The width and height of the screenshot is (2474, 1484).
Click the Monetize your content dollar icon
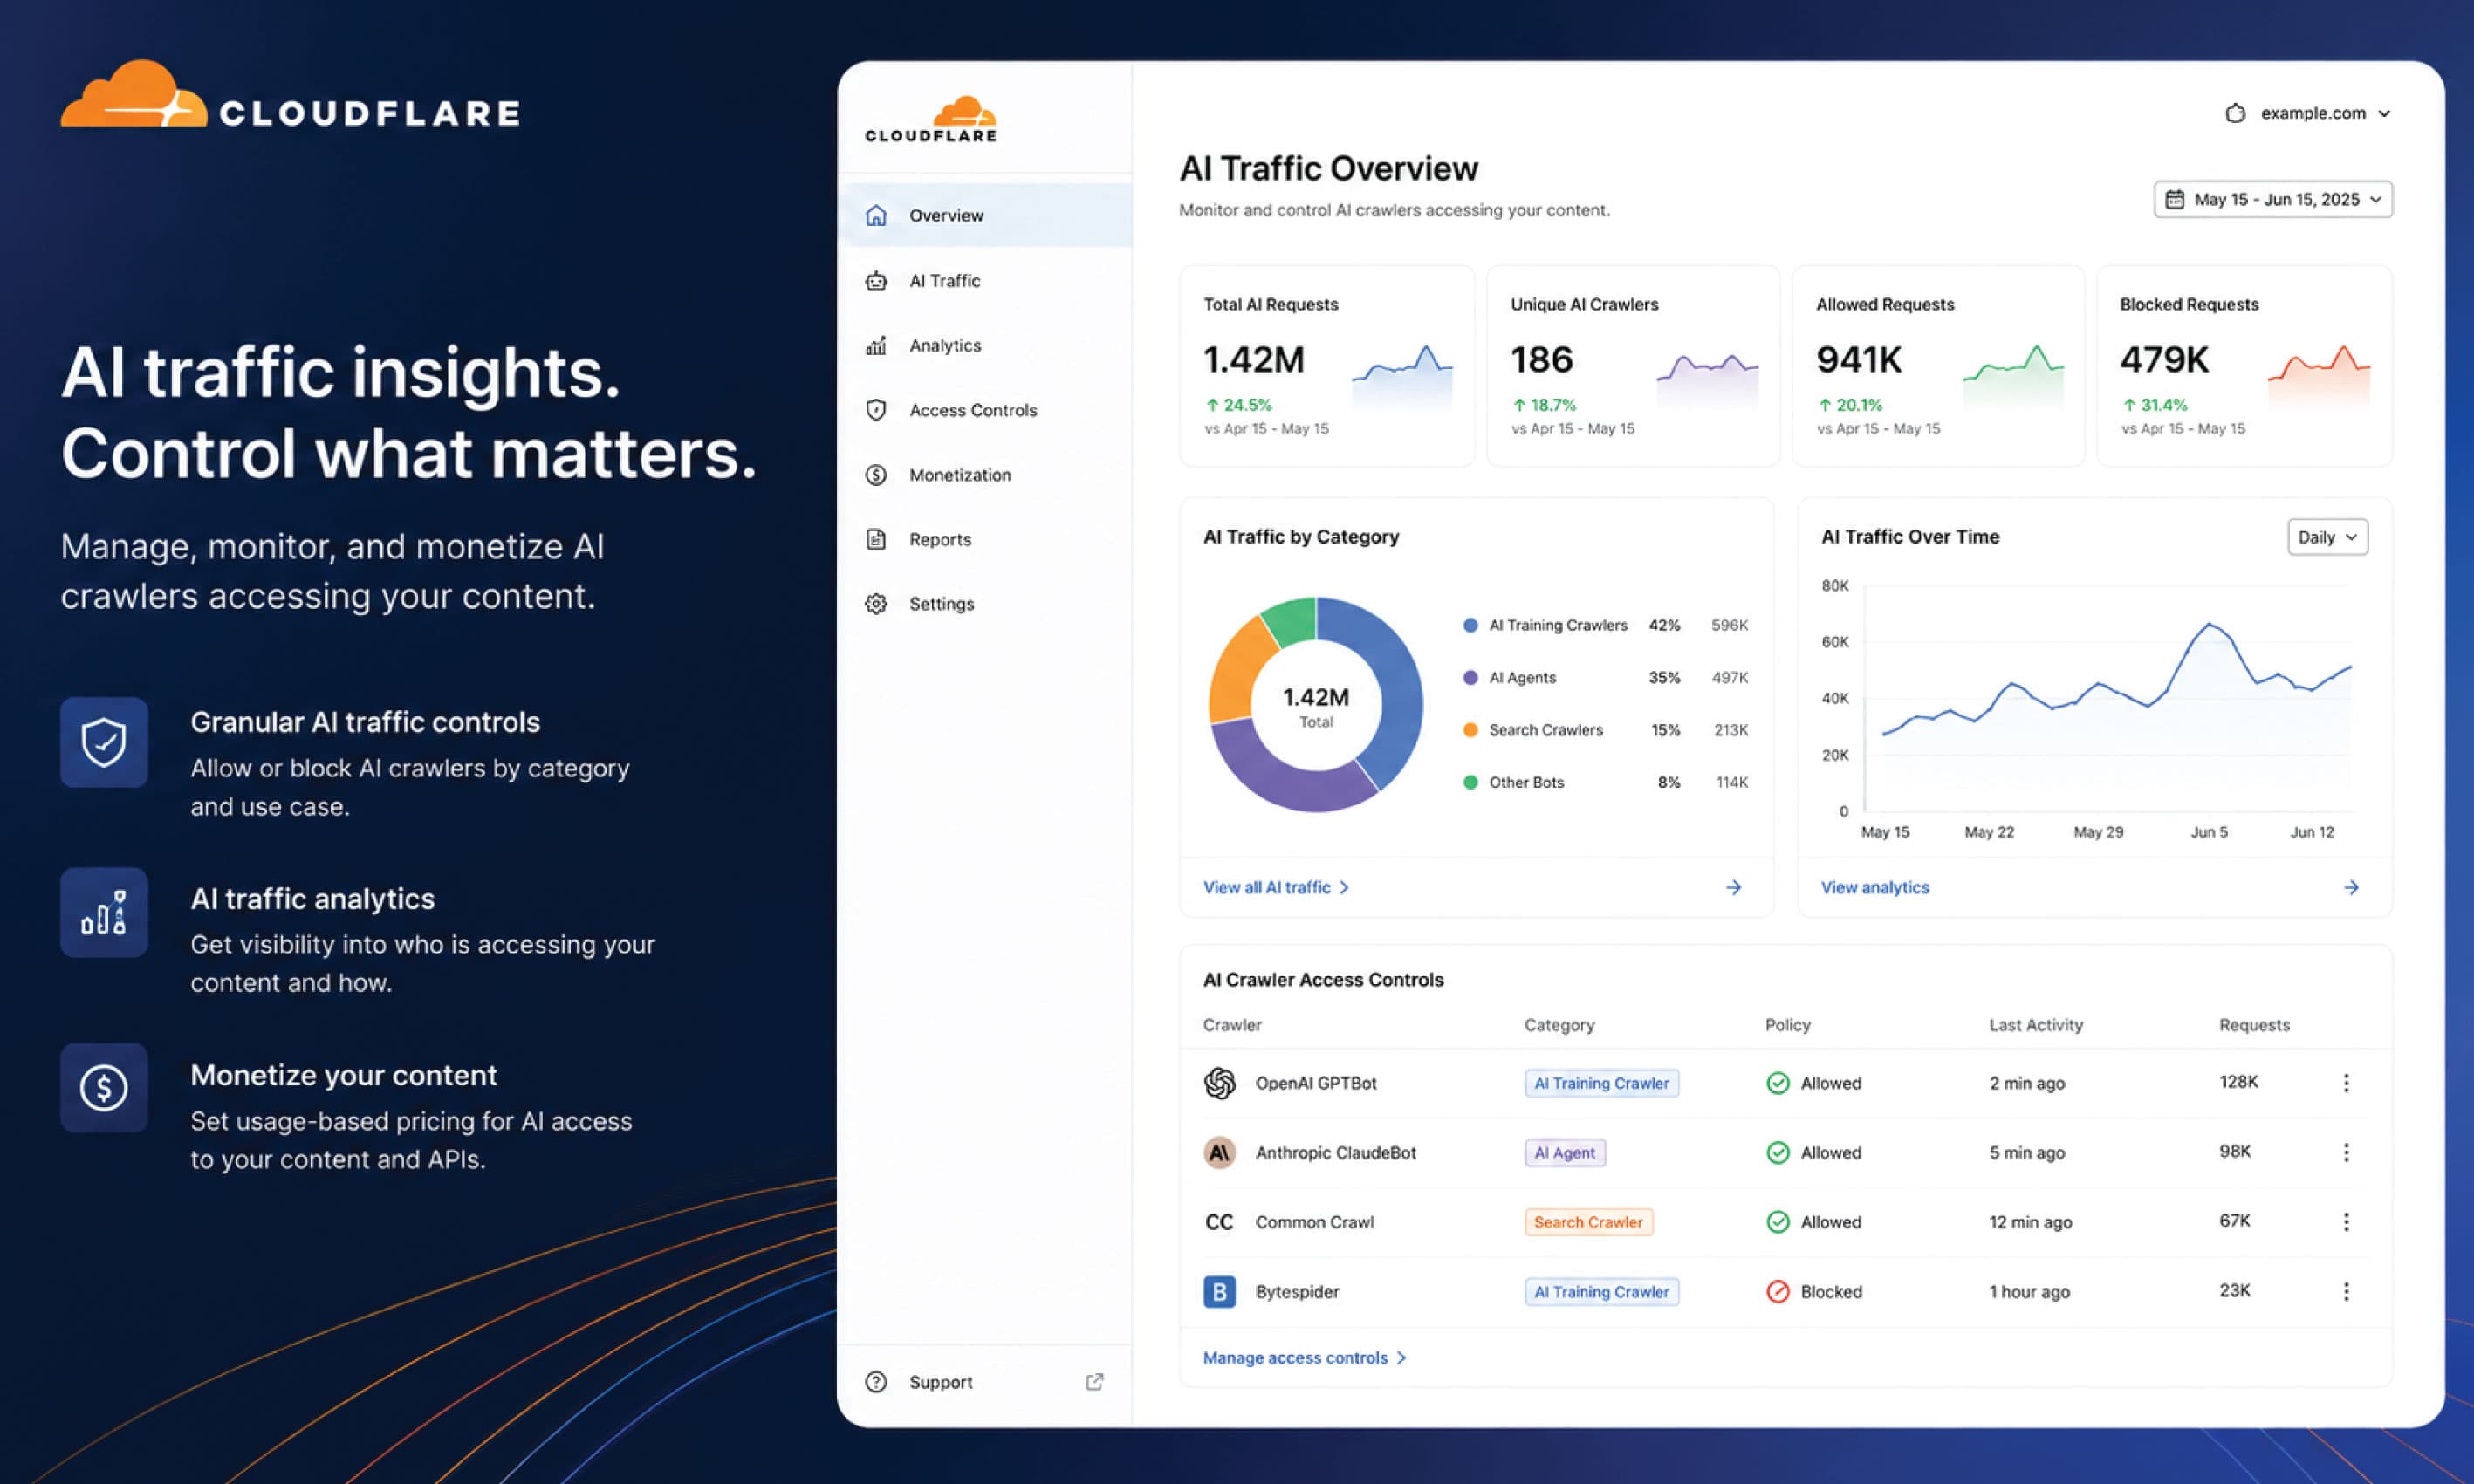[104, 1088]
